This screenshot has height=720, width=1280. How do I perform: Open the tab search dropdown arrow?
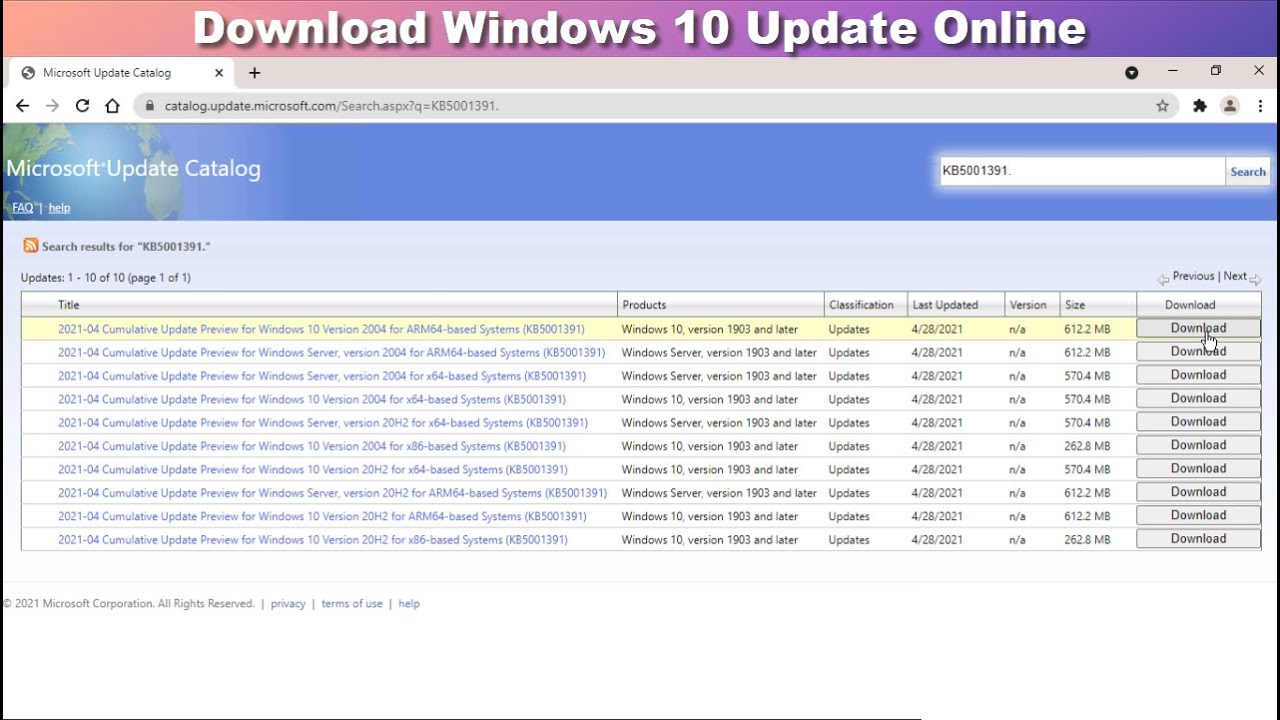tap(1132, 72)
